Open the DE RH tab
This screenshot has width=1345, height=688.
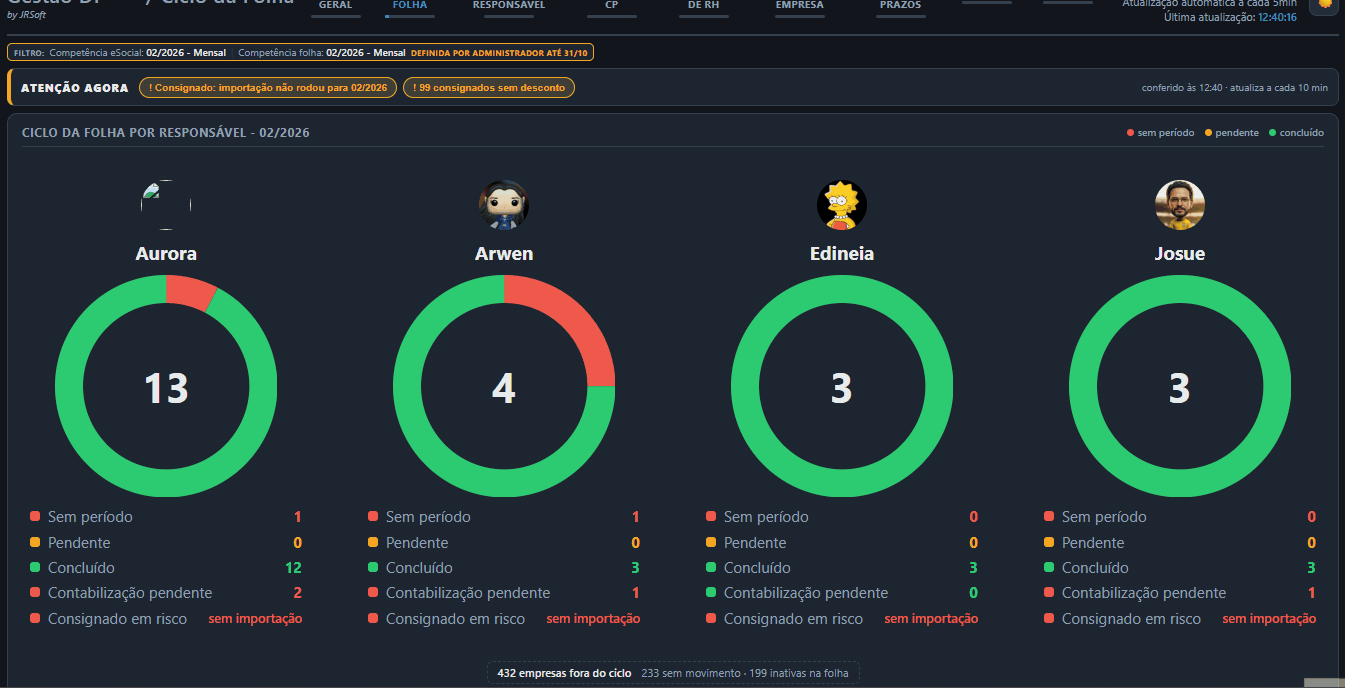point(703,6)
